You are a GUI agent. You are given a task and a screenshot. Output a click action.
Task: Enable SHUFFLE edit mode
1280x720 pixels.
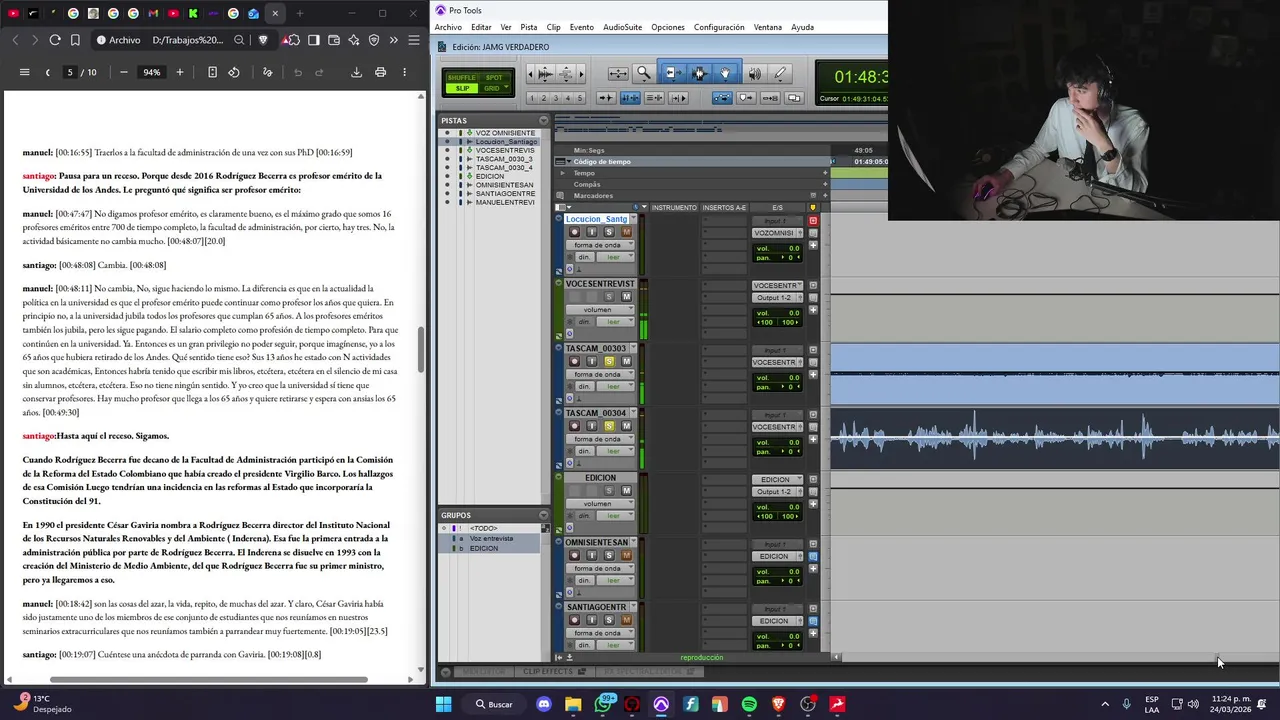tap(461, 77)
